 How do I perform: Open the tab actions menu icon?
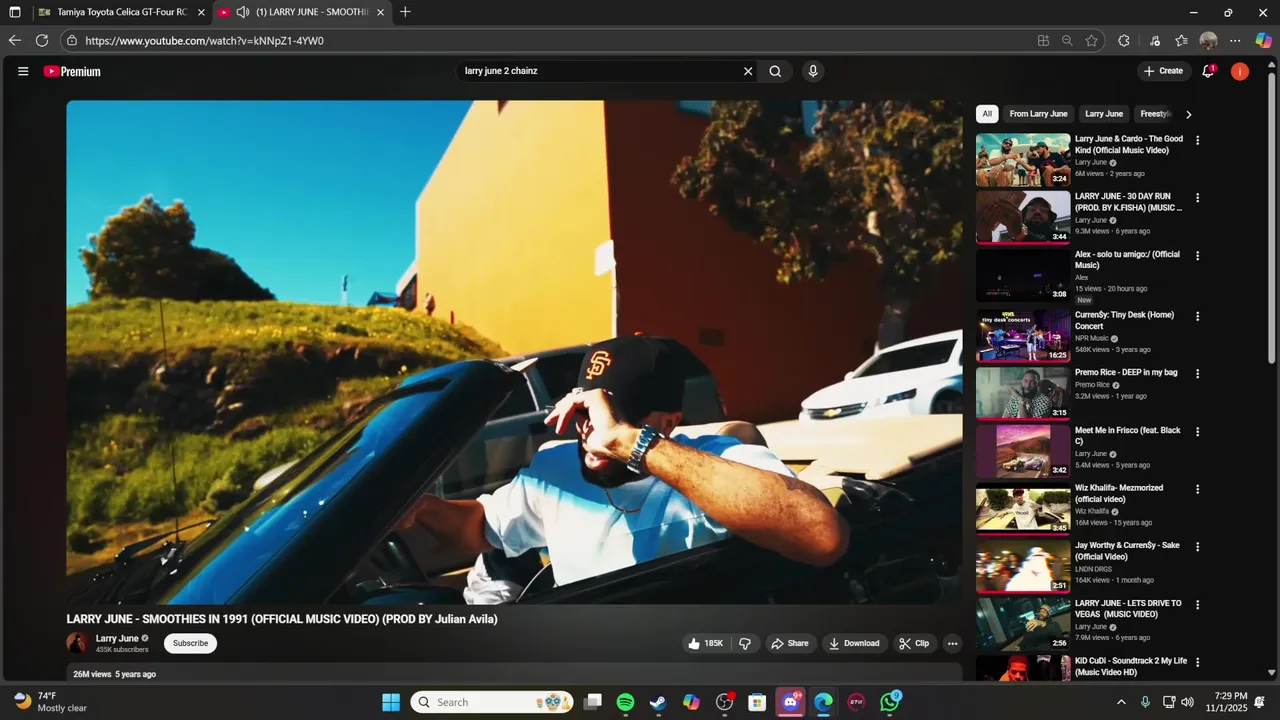15,12
